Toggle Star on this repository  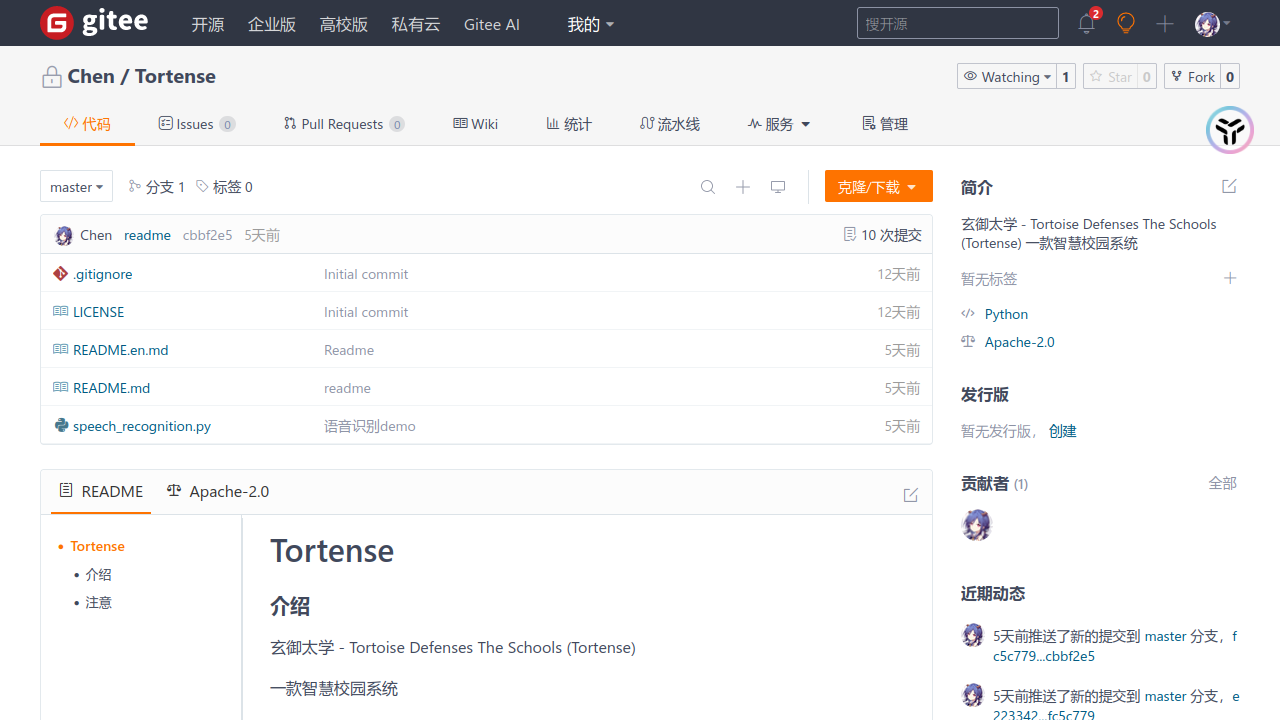(x=1110, y=77)
